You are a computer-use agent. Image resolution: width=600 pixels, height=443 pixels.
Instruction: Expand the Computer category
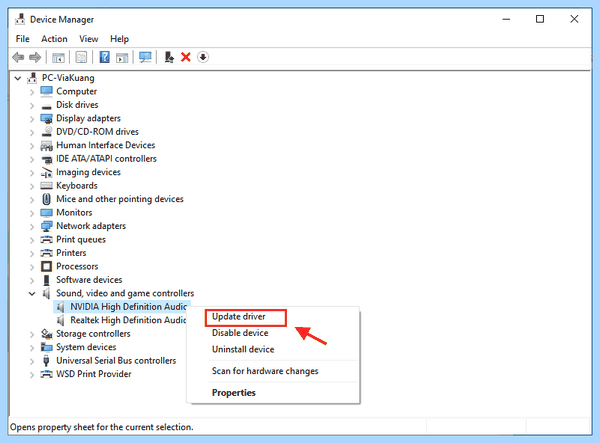(32, 92)
